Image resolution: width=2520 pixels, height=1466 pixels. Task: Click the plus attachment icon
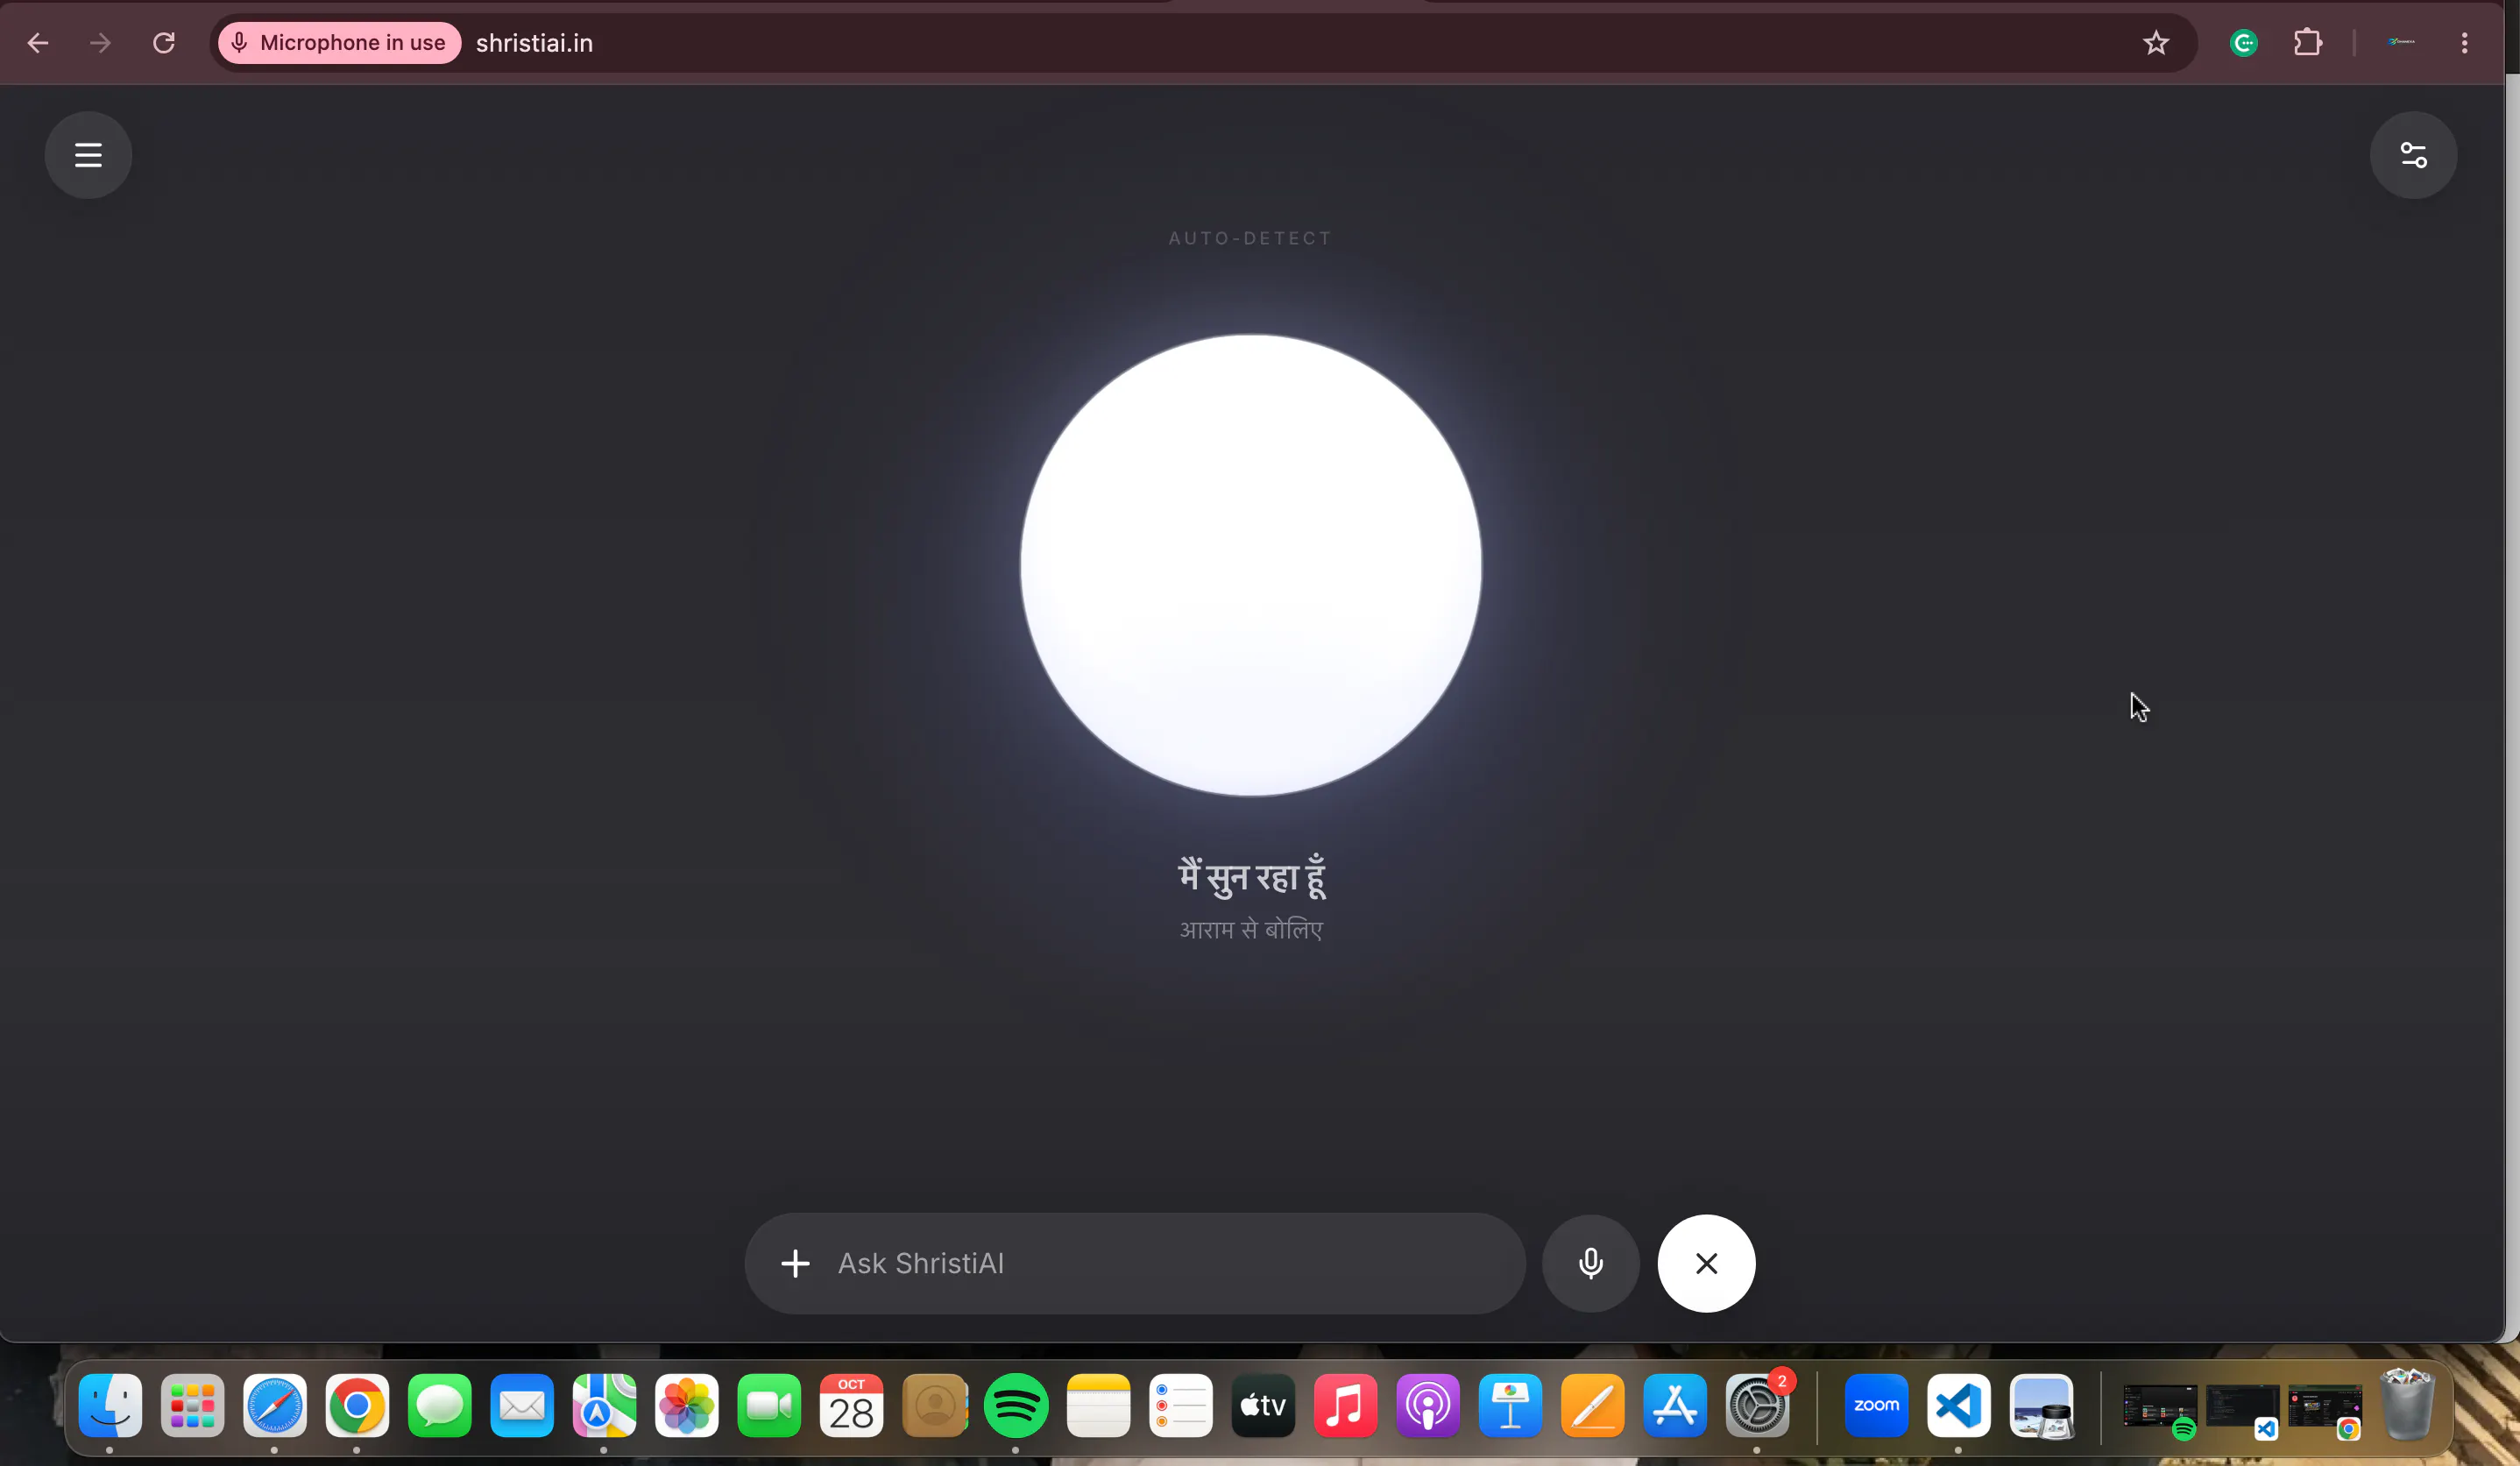pyautogui.click(x=795, y=1263)
